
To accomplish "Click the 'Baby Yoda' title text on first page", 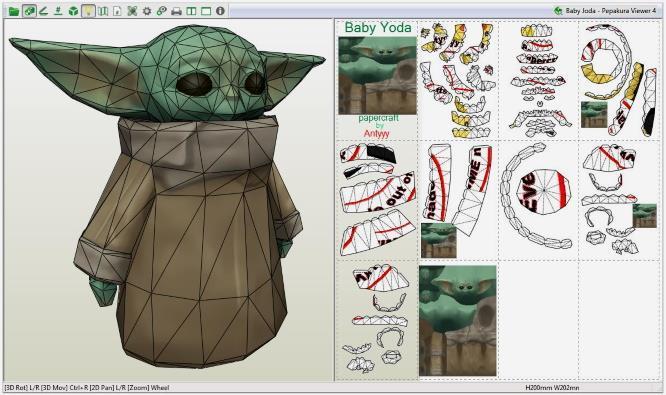I will tap(378, 28).
